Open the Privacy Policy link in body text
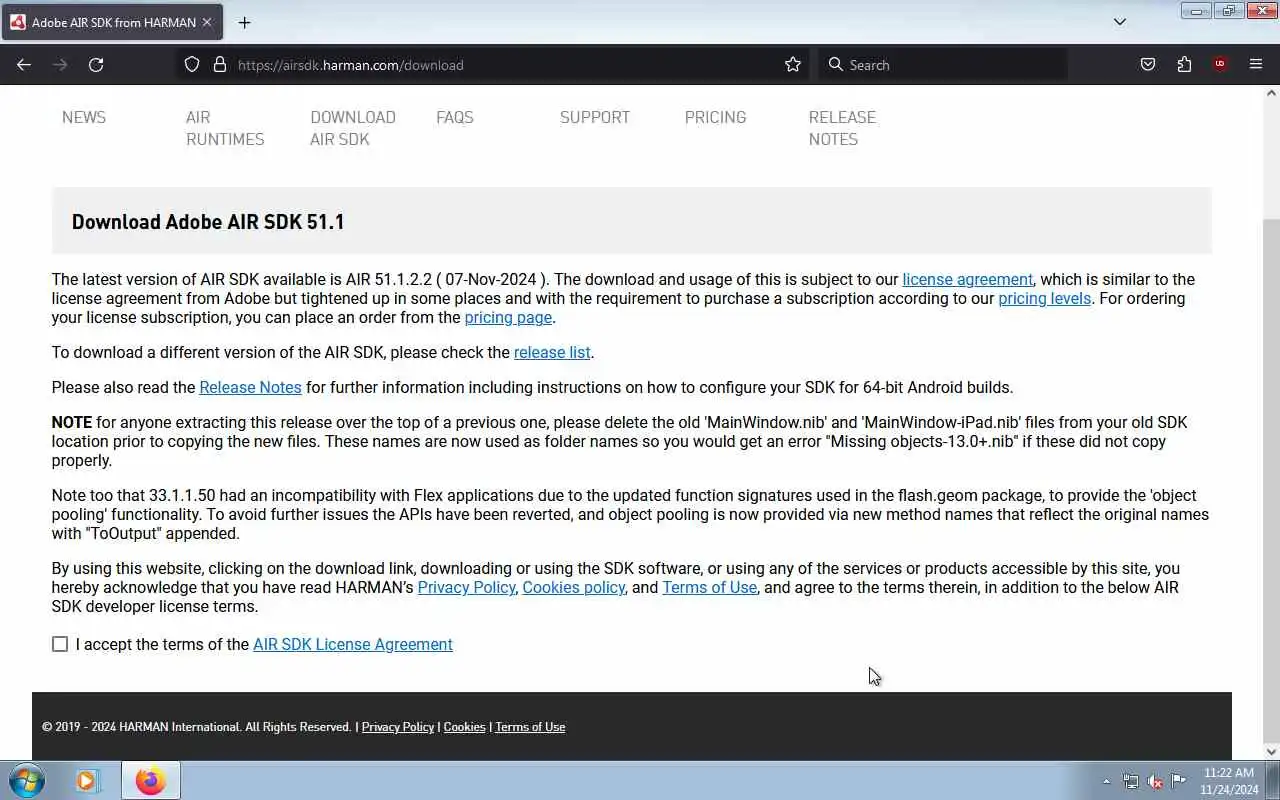1280x800 pixels. [x=466, y=588]
